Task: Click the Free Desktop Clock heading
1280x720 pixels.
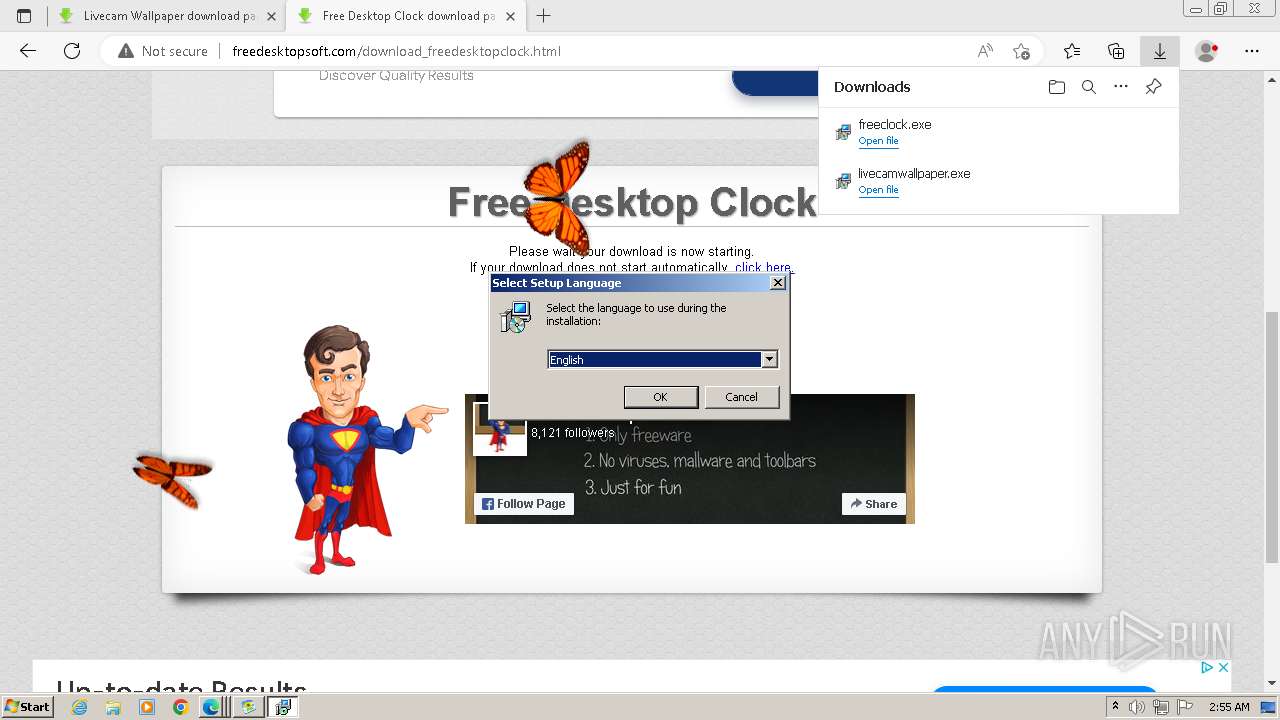Action: [x=632, y=203]
